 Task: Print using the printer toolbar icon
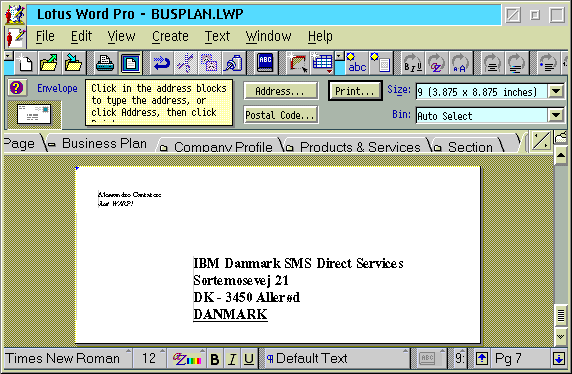[105, 63]
